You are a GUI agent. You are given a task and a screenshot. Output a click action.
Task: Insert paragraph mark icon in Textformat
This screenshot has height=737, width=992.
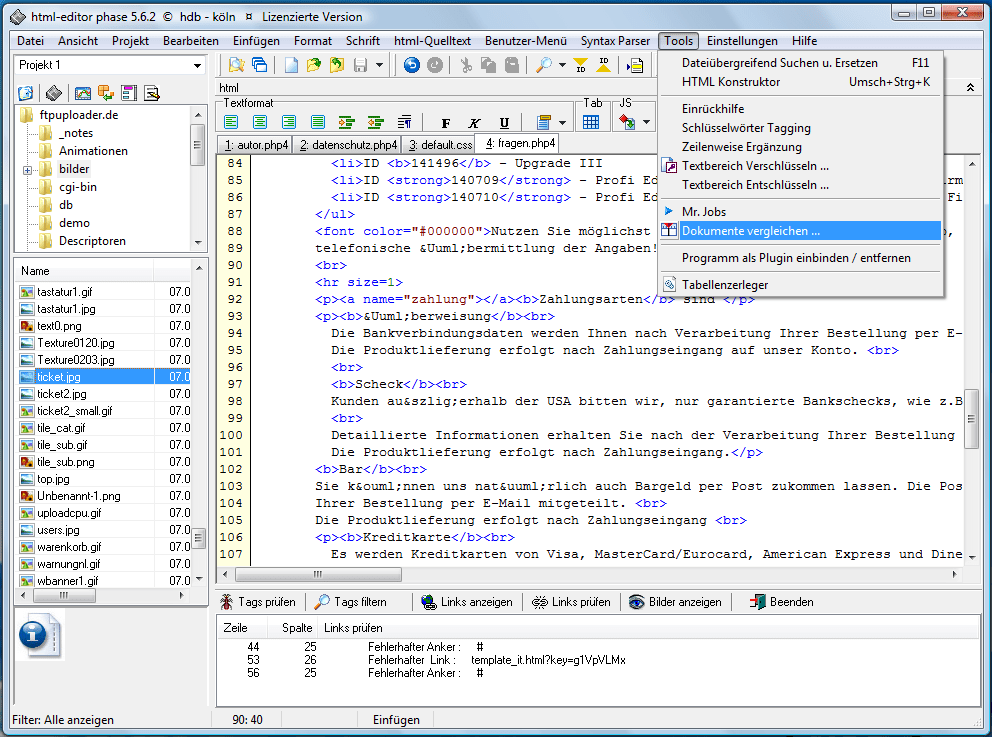click(x=405, y=122)
